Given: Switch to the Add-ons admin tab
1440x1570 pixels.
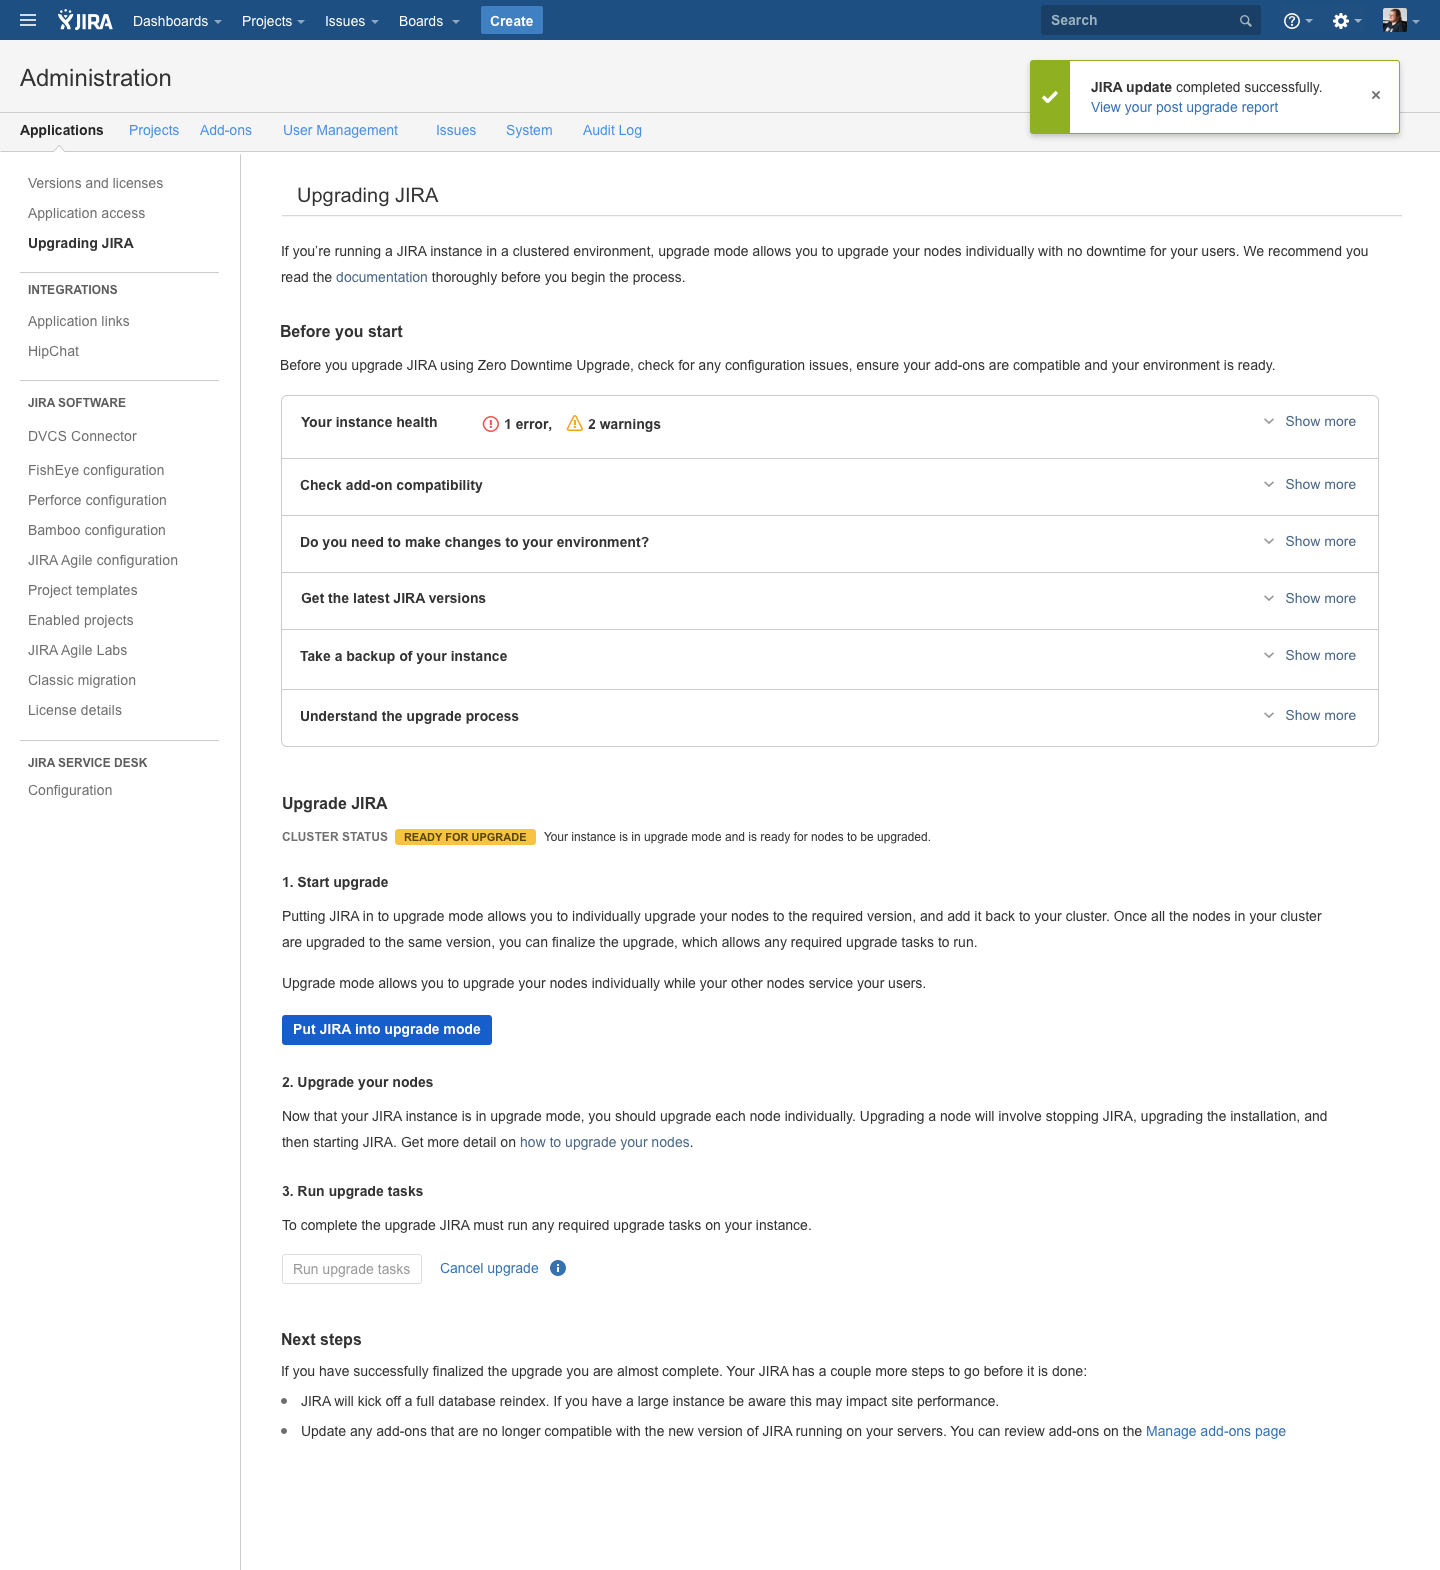Looking at the screenshot, I should [226, 130].
